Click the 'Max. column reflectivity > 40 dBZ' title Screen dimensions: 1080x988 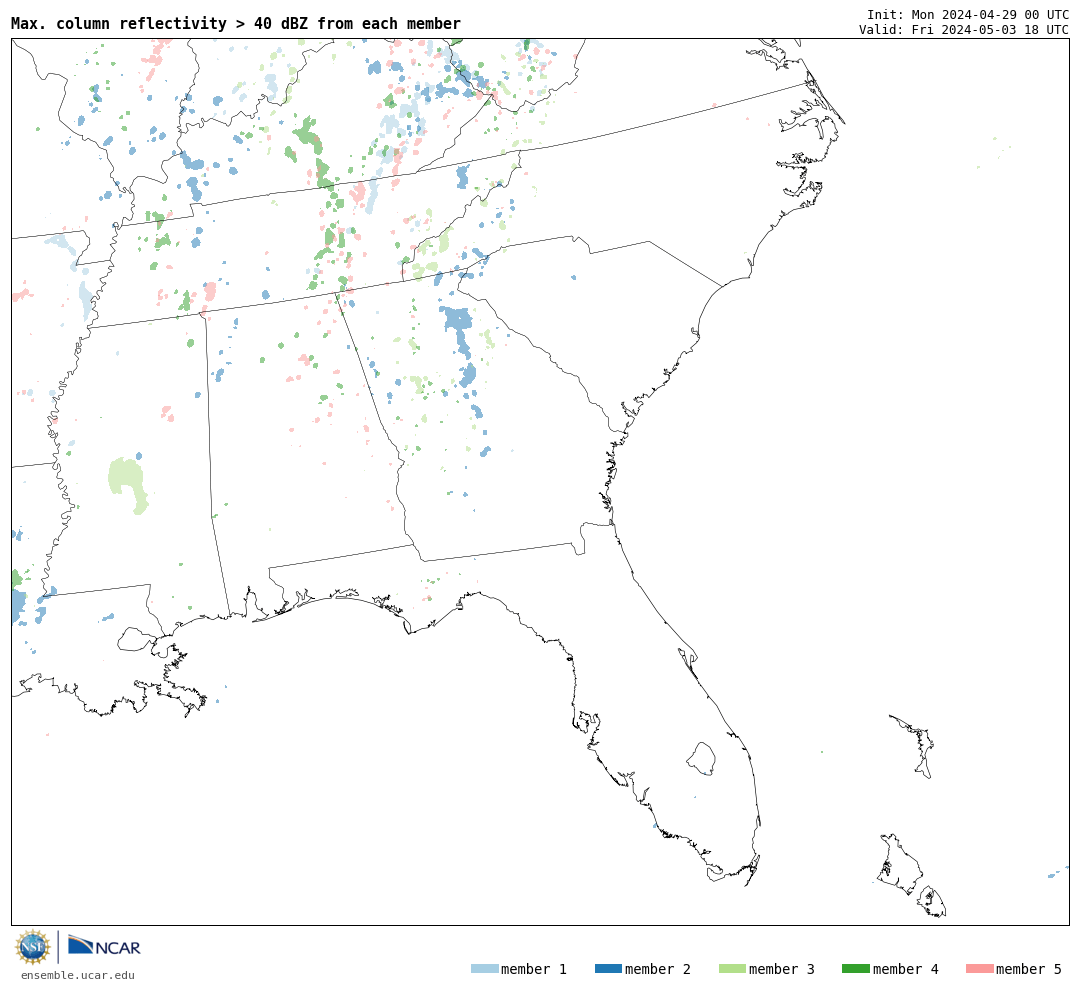(x=236, y=23)
